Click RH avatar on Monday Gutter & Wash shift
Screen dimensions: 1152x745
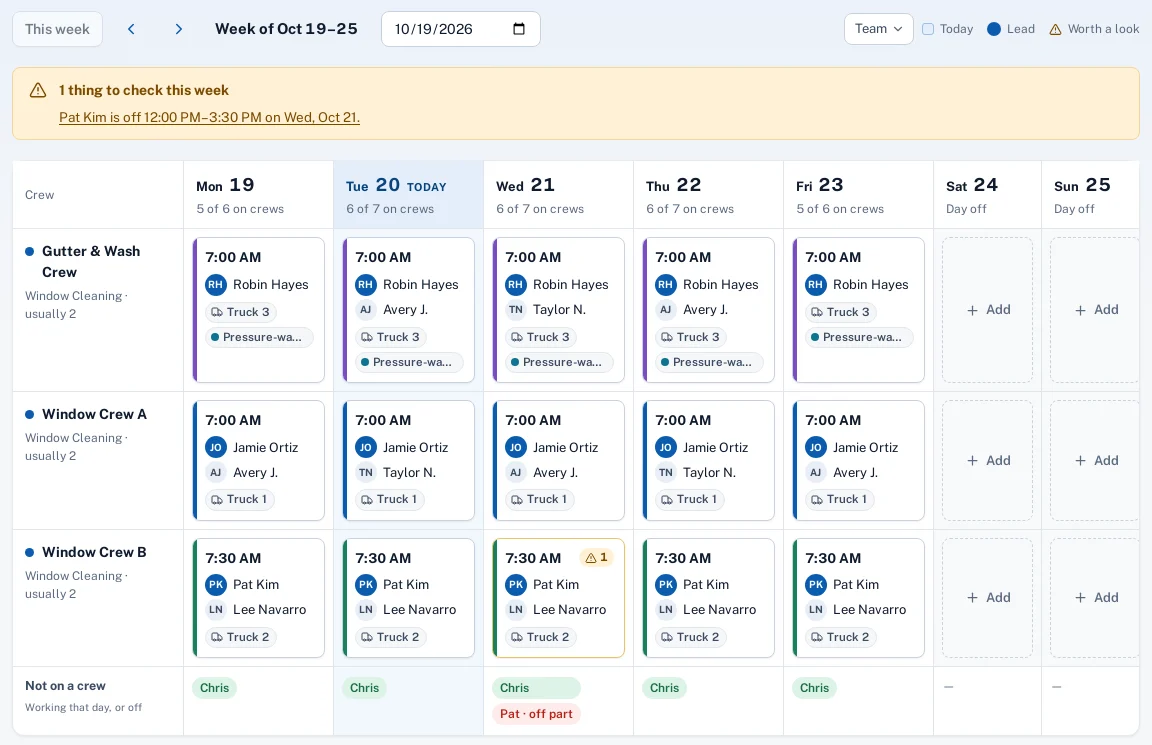coord(215,284)
